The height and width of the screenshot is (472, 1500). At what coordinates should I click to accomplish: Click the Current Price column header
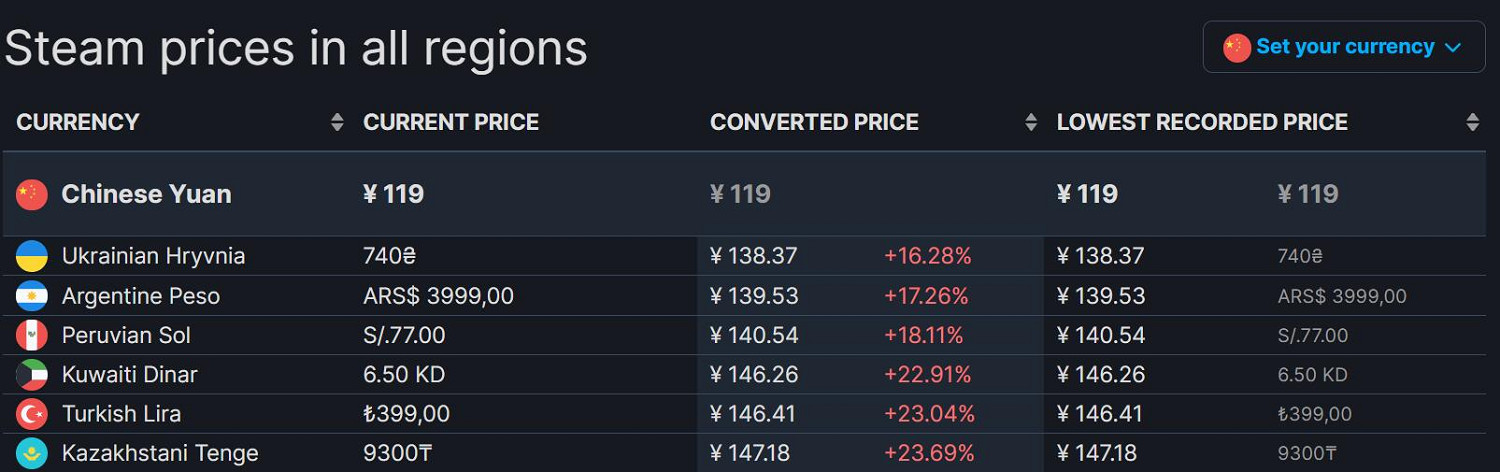click(x=451, y=122)
